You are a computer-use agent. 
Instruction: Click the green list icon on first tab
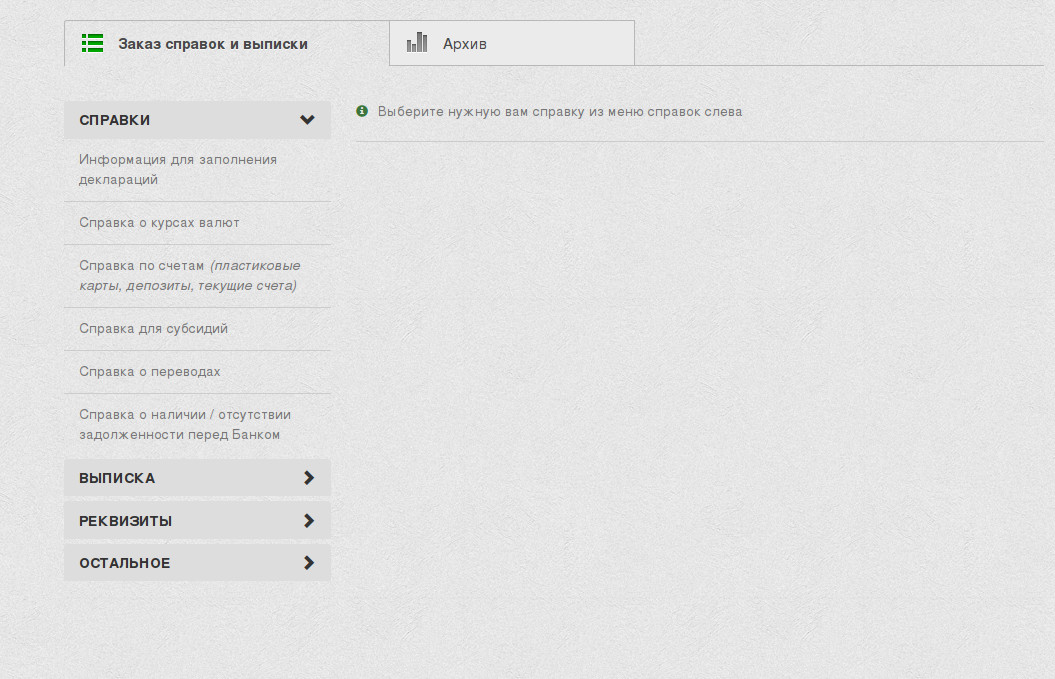(92, 43)
